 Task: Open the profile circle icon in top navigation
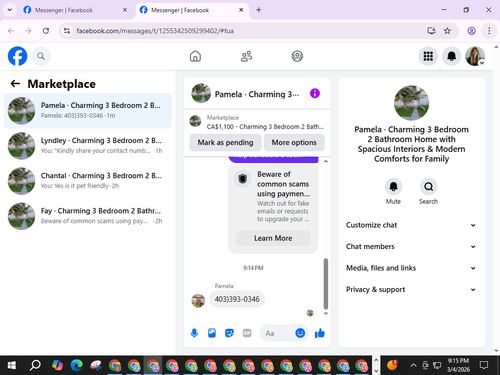[297, 56]
